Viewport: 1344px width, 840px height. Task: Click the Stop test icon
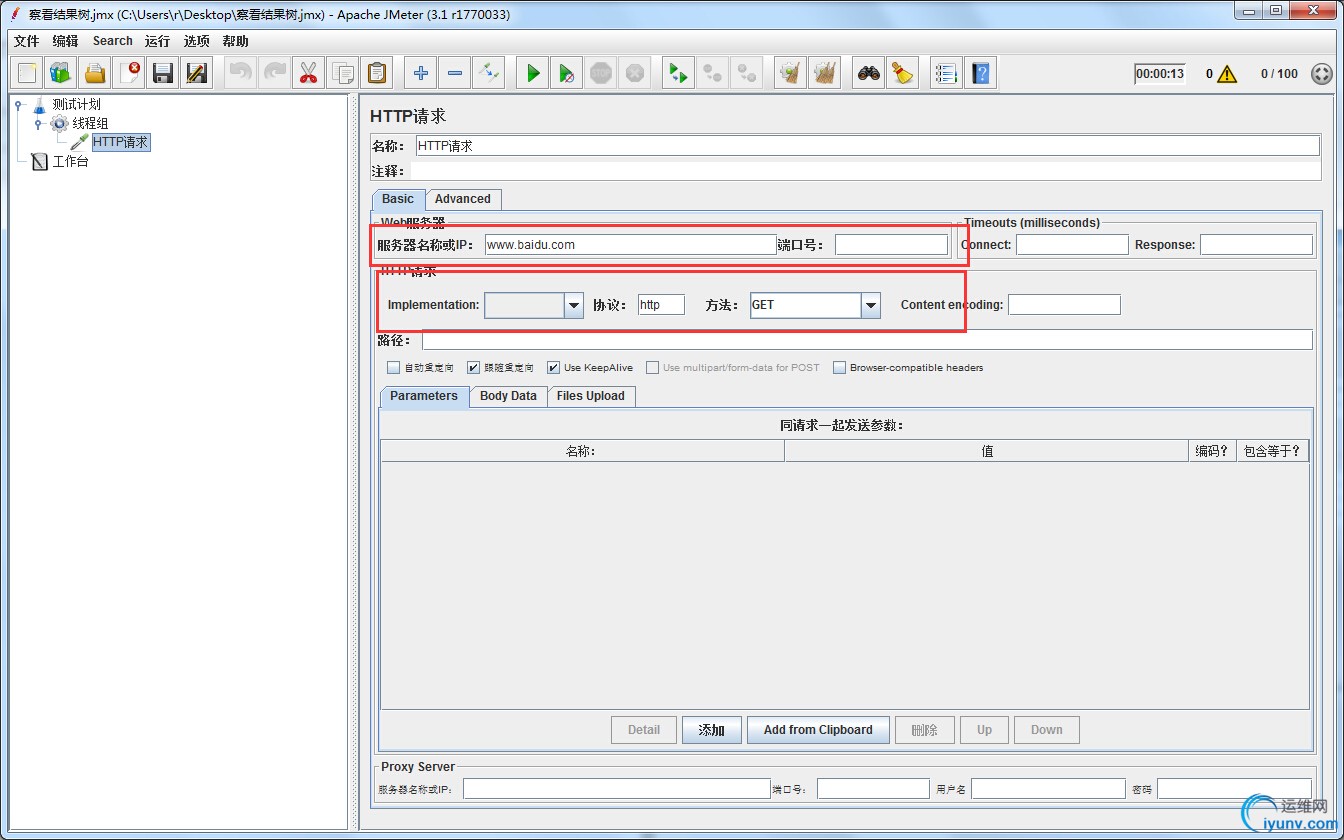(601, 73)
